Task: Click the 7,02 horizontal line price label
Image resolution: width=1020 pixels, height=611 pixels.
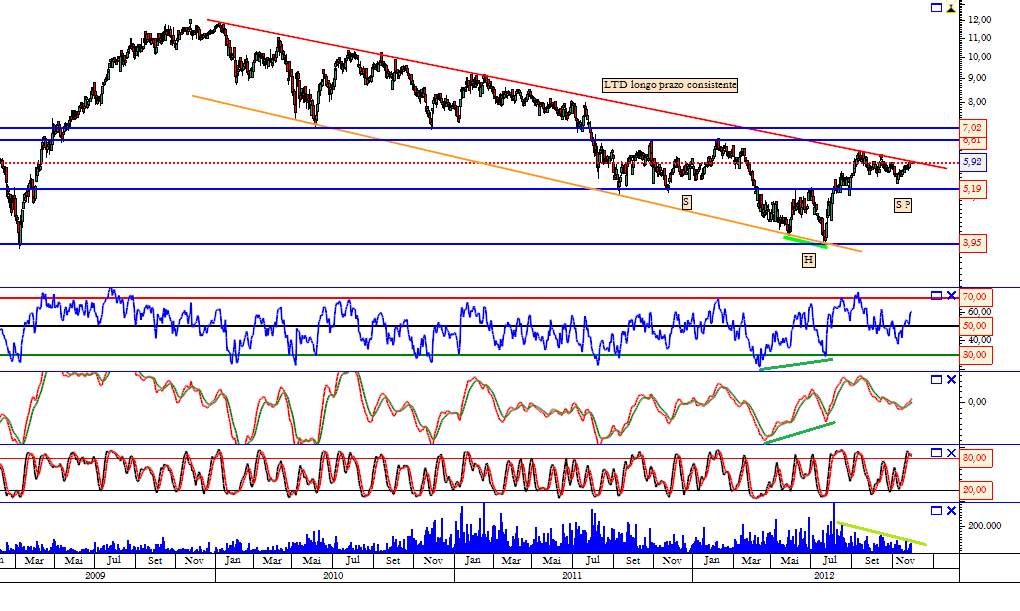Action: click(973, 128)
